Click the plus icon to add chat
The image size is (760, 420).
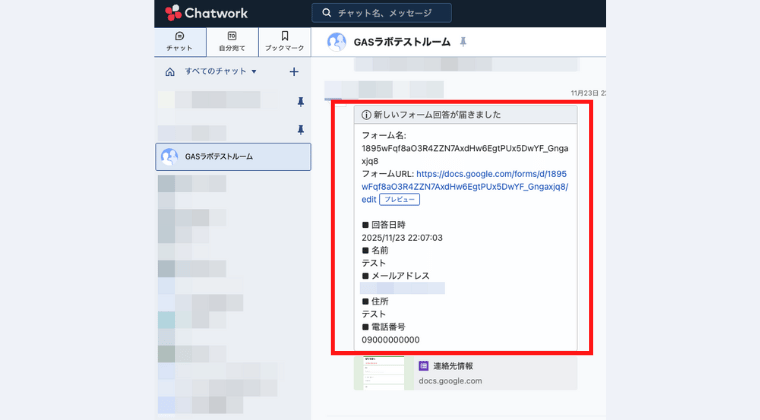click(x=294, y=72)
